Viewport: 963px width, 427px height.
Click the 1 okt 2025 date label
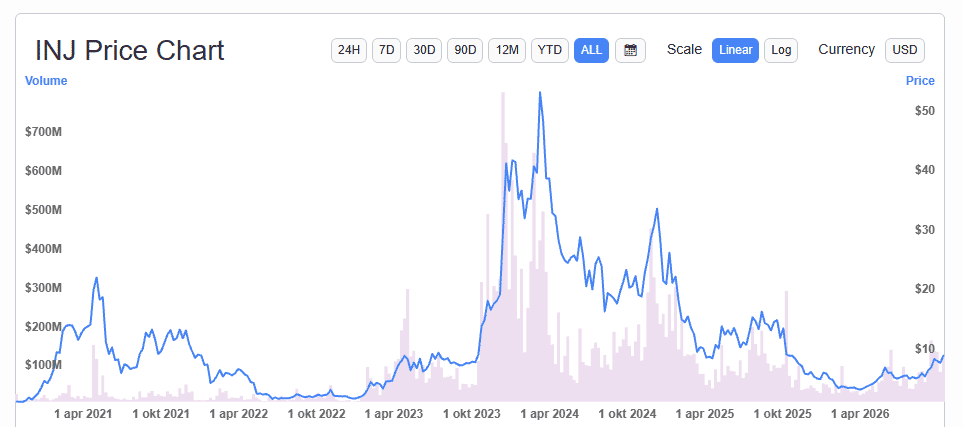[x=781, y=414]
